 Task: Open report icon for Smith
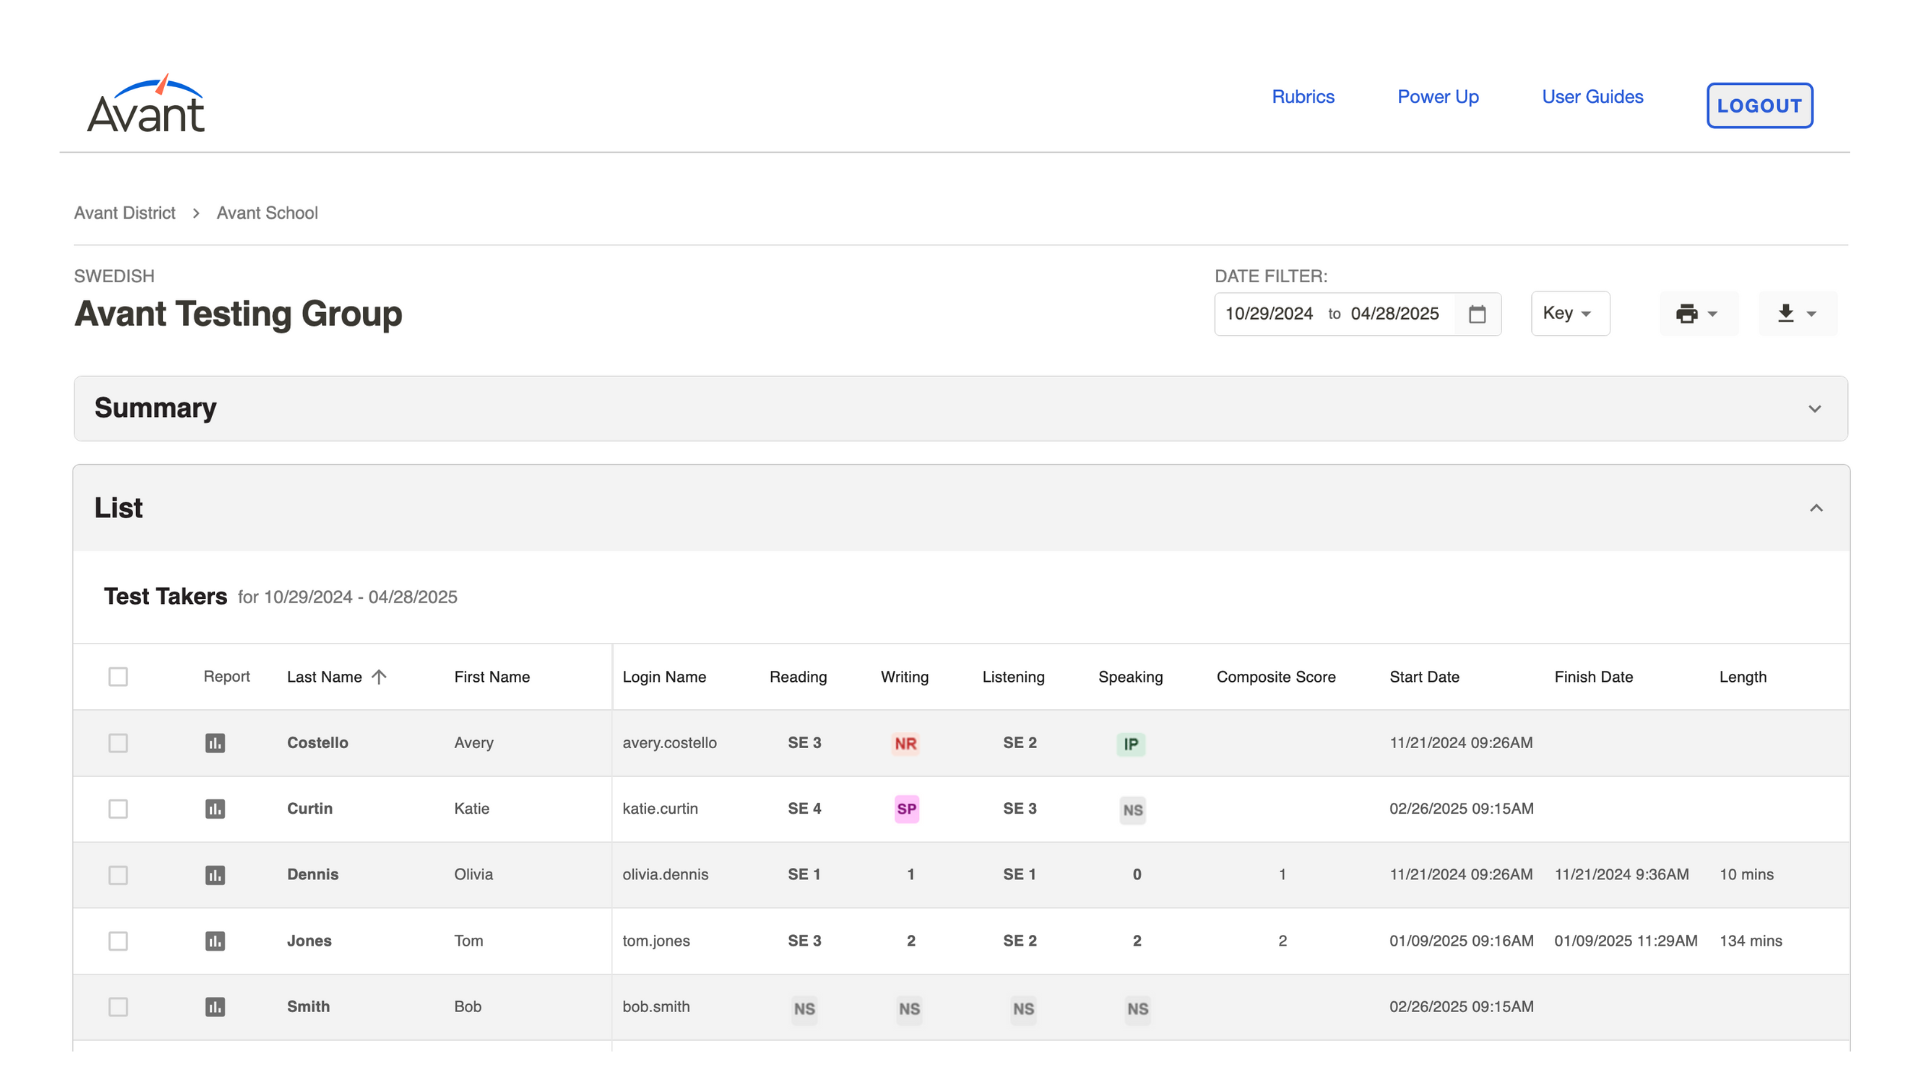215,1007
